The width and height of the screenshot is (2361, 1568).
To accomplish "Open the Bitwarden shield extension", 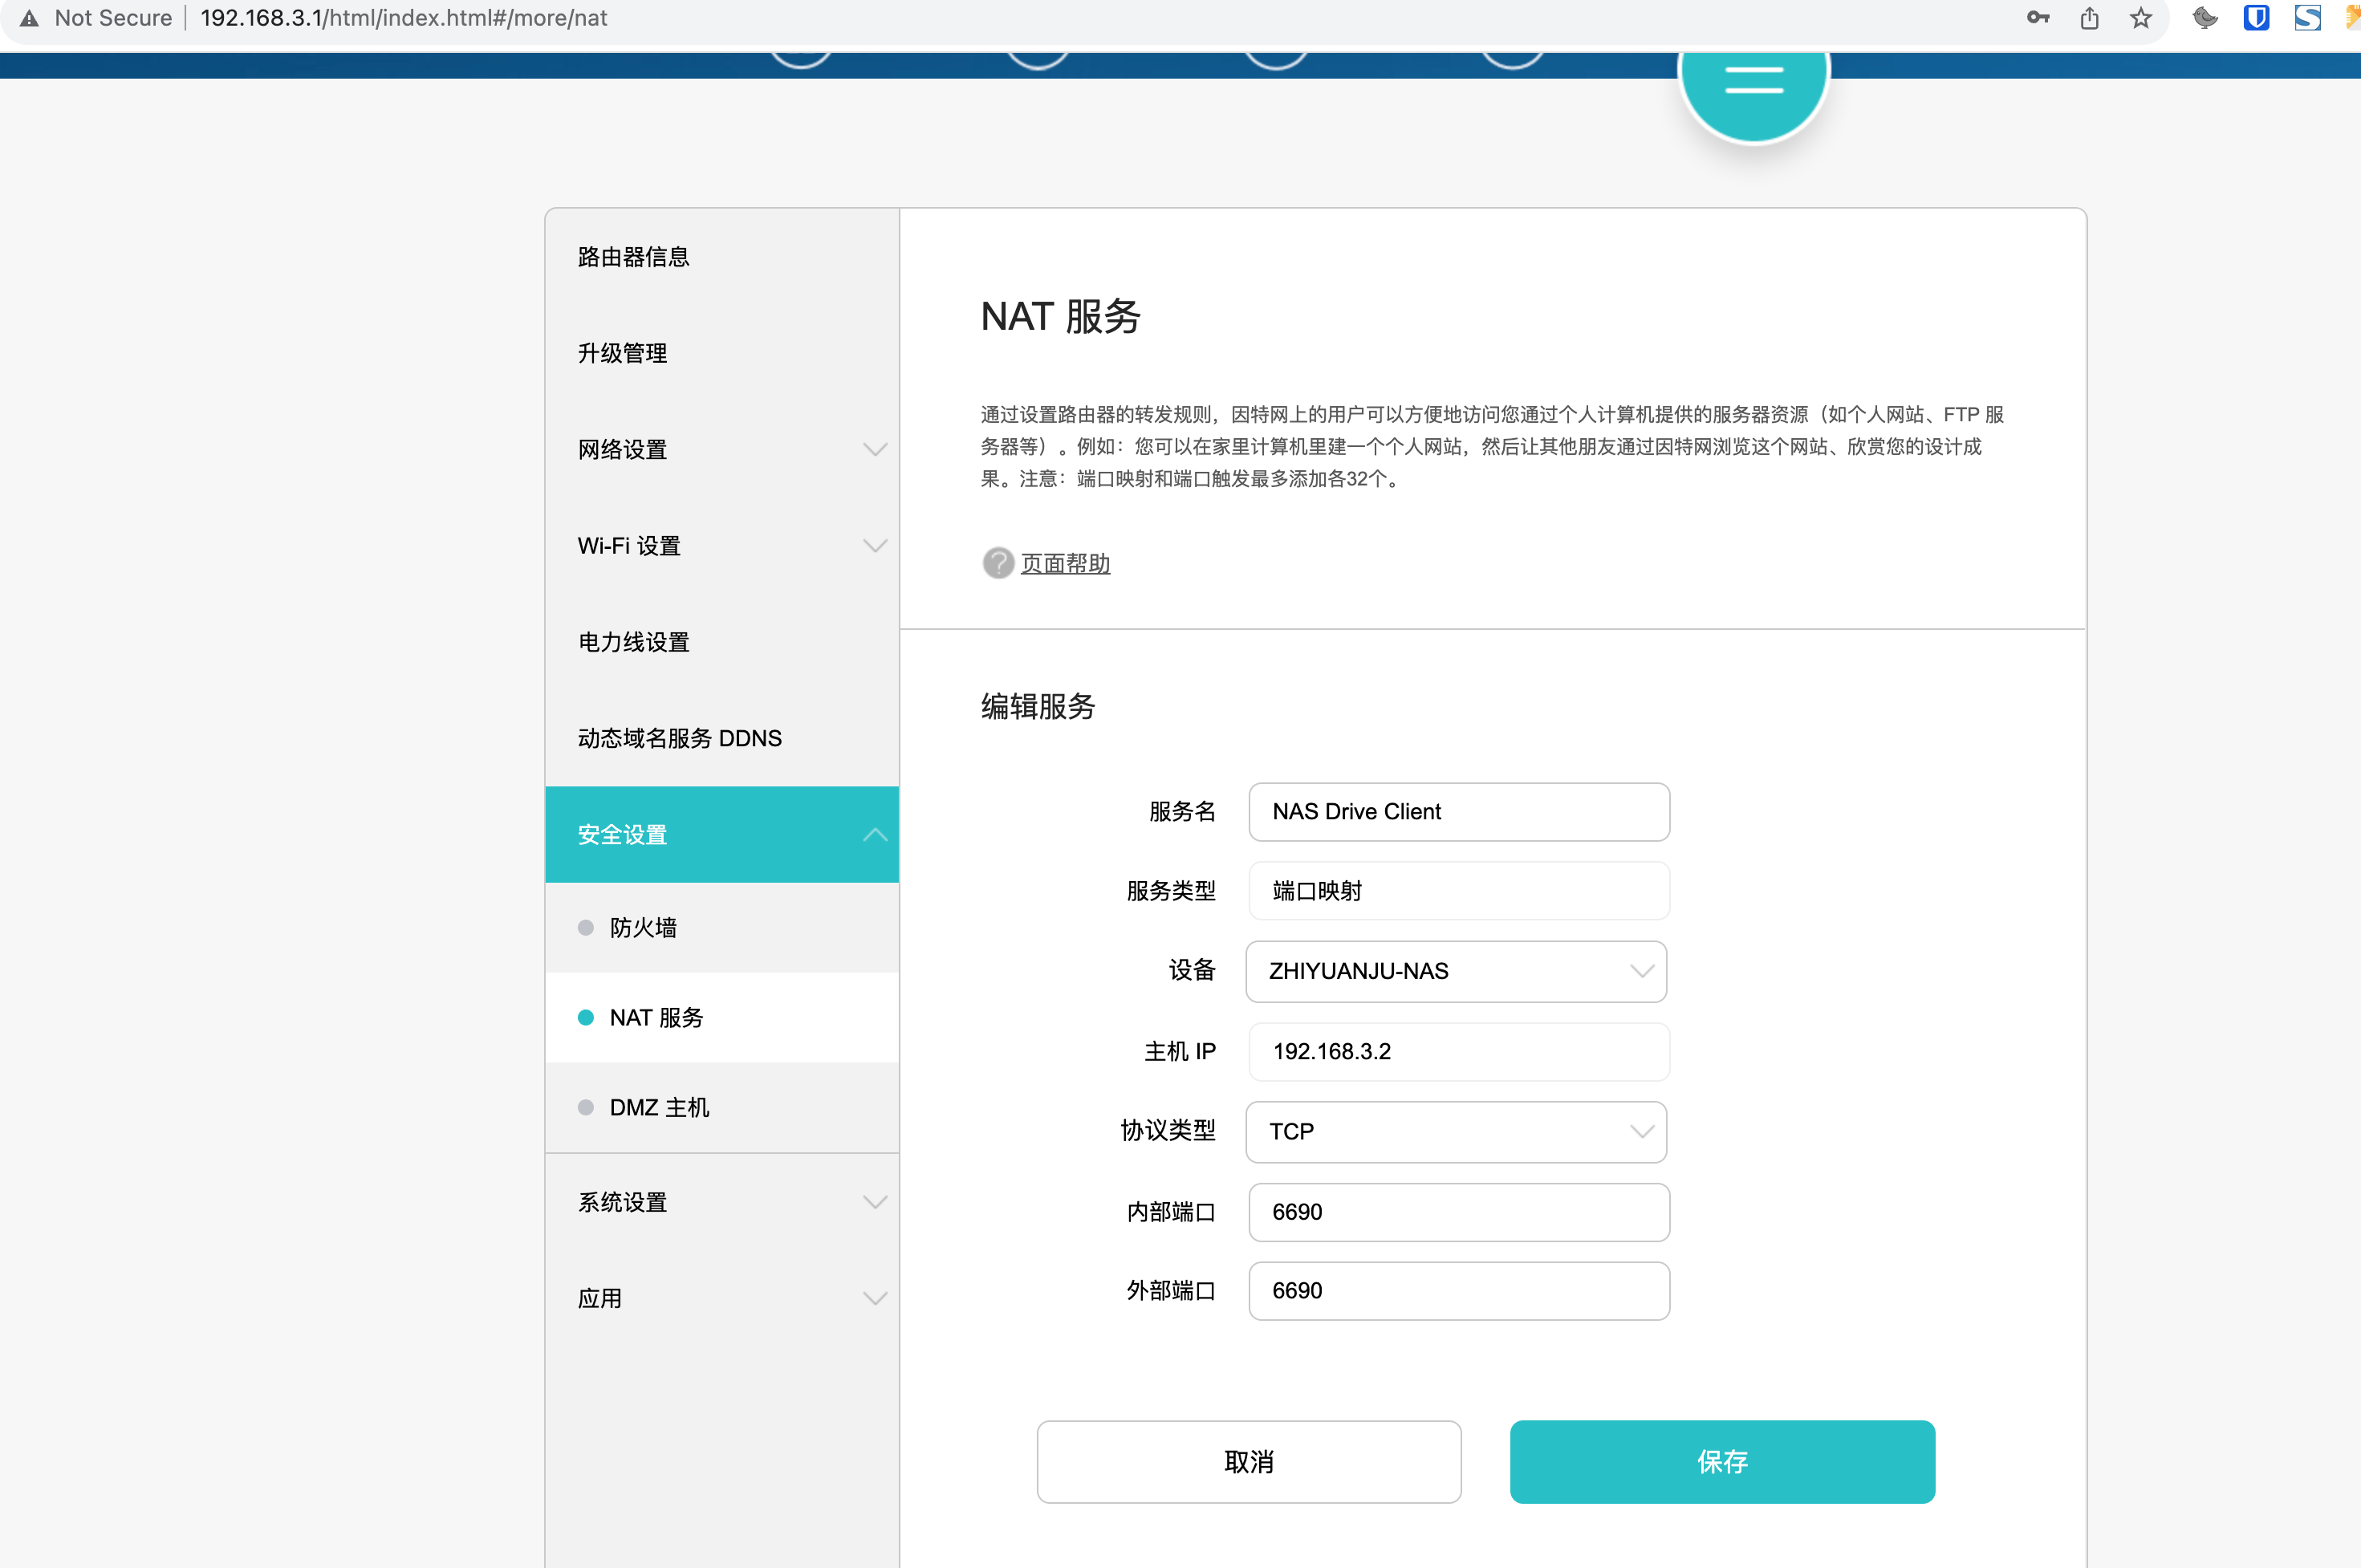I will (2256, 18).
